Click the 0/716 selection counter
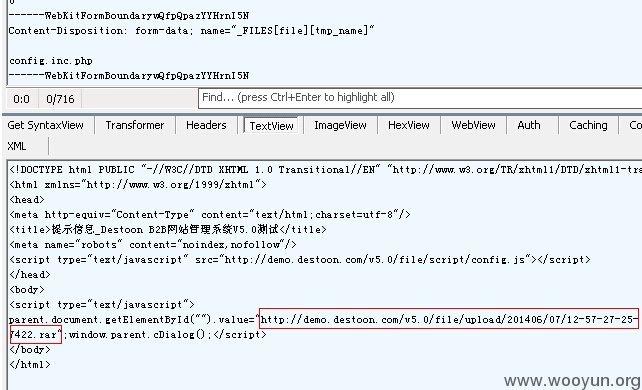This screenshot has width=642, height=390. pyautogui.click(x=60, y=99)
